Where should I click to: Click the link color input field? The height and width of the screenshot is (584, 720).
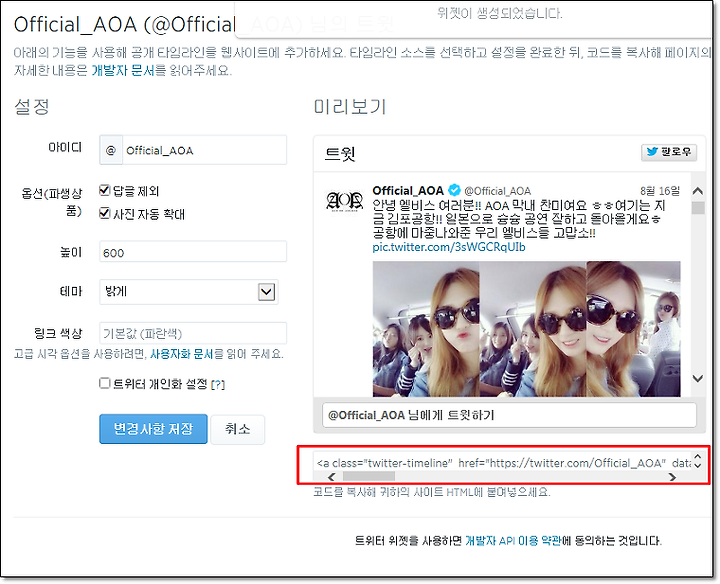pyautogui.click(x=193, y=333)
